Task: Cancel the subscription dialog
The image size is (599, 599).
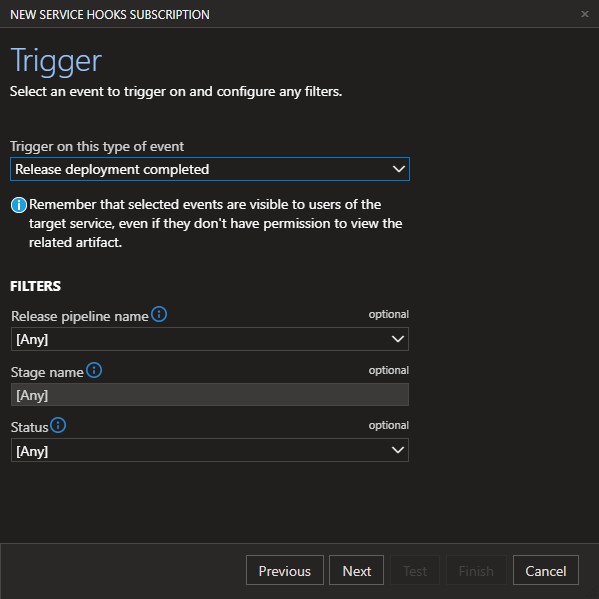Action: point(546,570)
